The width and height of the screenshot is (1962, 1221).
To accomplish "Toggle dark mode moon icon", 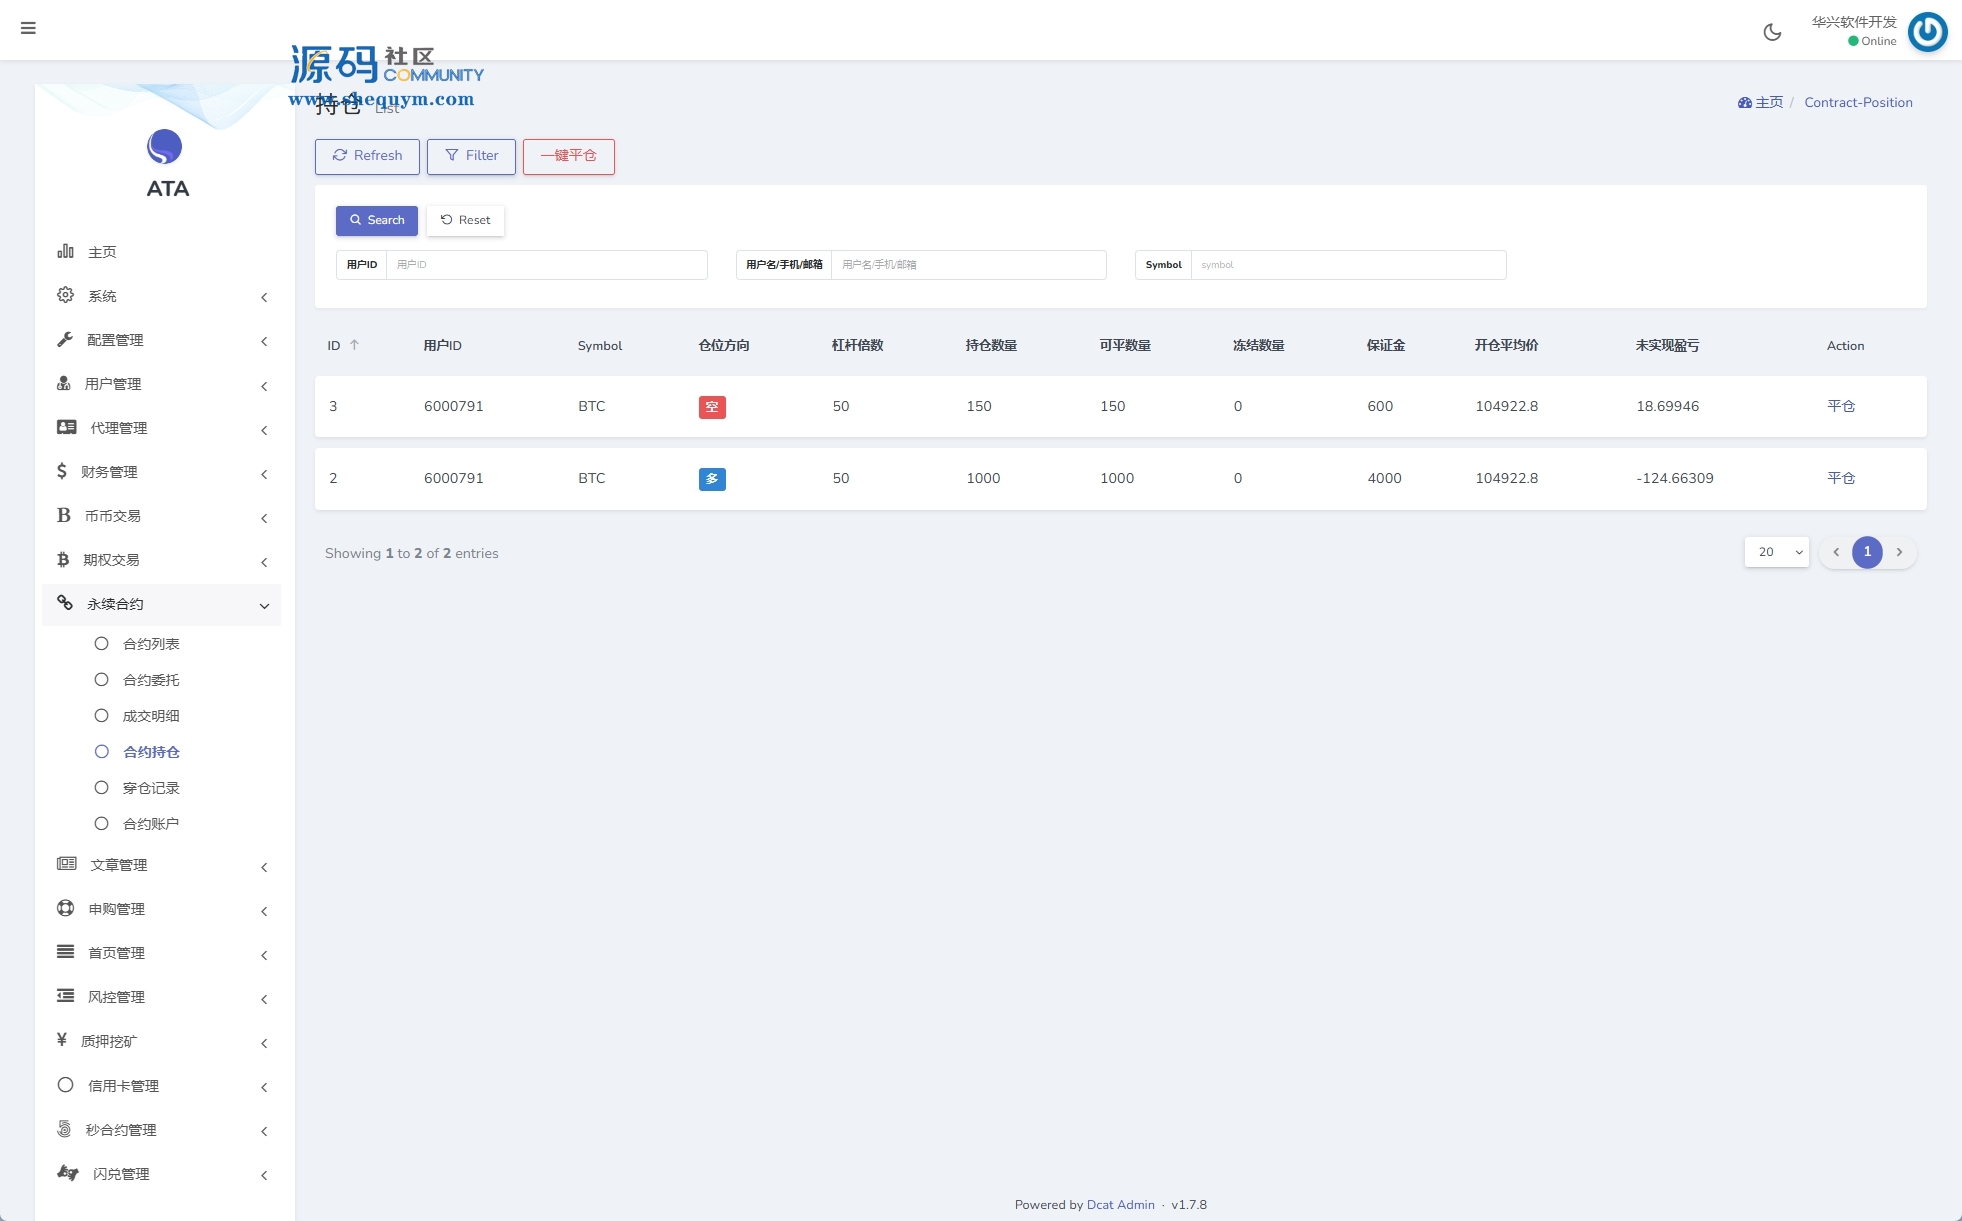I will pos(1772,32).
